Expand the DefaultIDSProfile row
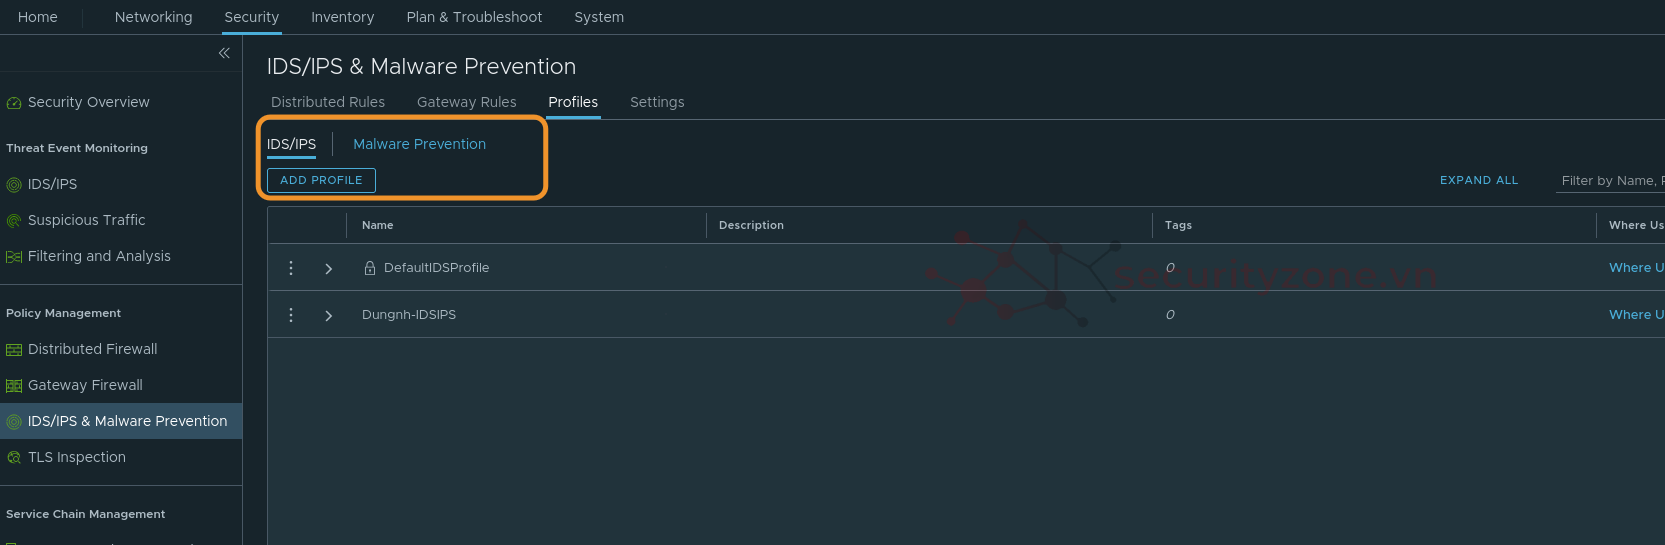 tap(328, 268)
